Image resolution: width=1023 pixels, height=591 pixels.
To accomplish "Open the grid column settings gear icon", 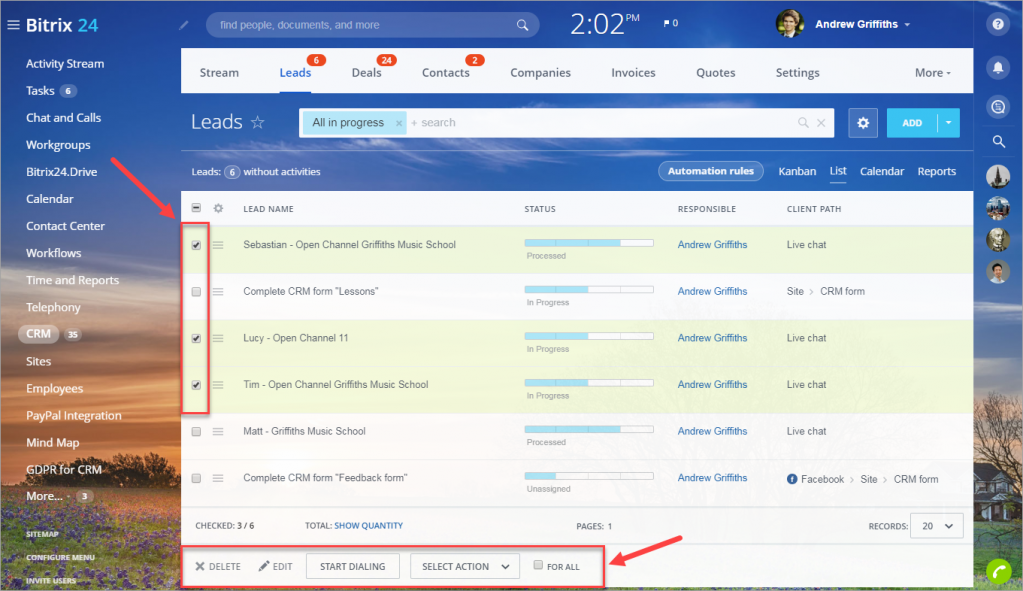I will pos(218,208).
